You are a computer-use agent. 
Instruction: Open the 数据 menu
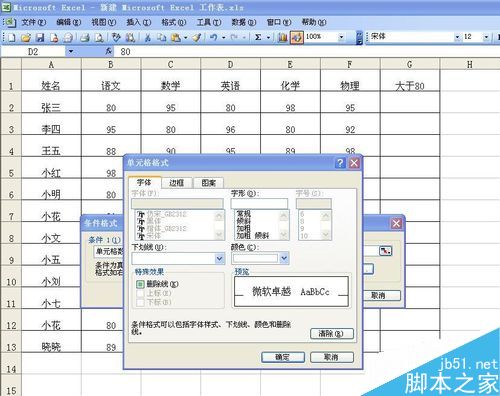tap(244, 22)
